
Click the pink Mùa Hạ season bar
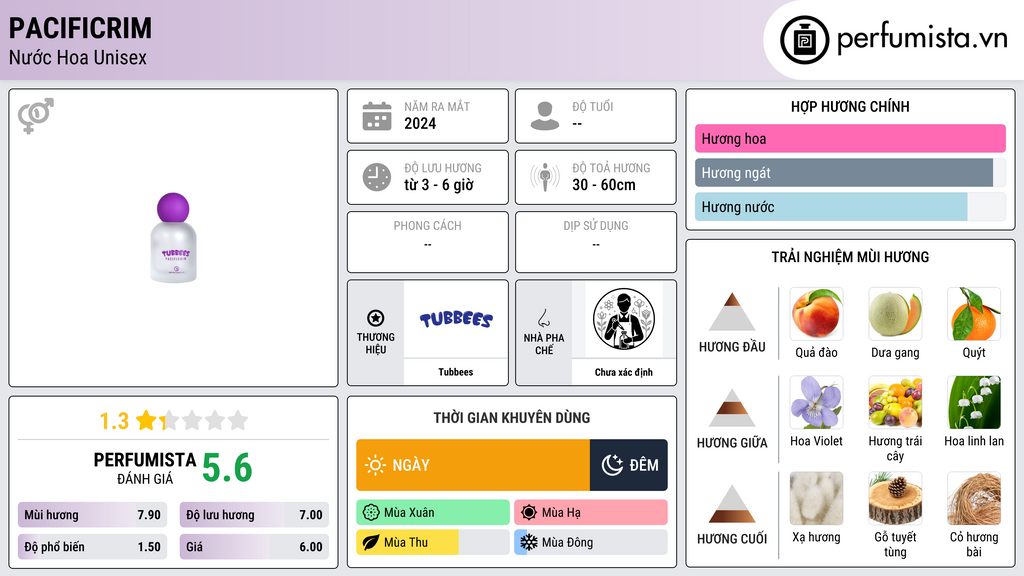(x=591, y=513)
